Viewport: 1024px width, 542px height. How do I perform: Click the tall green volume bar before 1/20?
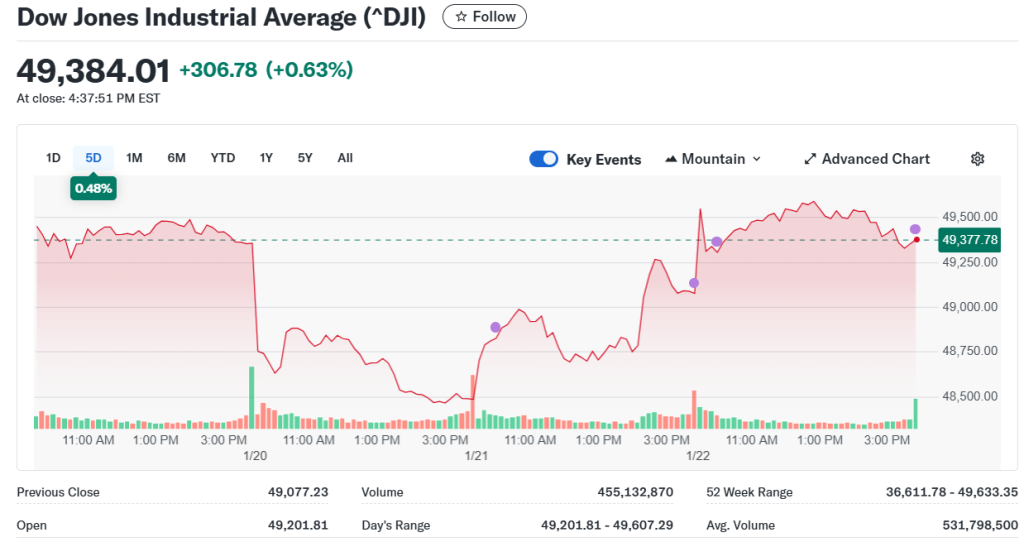click(x=251, y=398)
